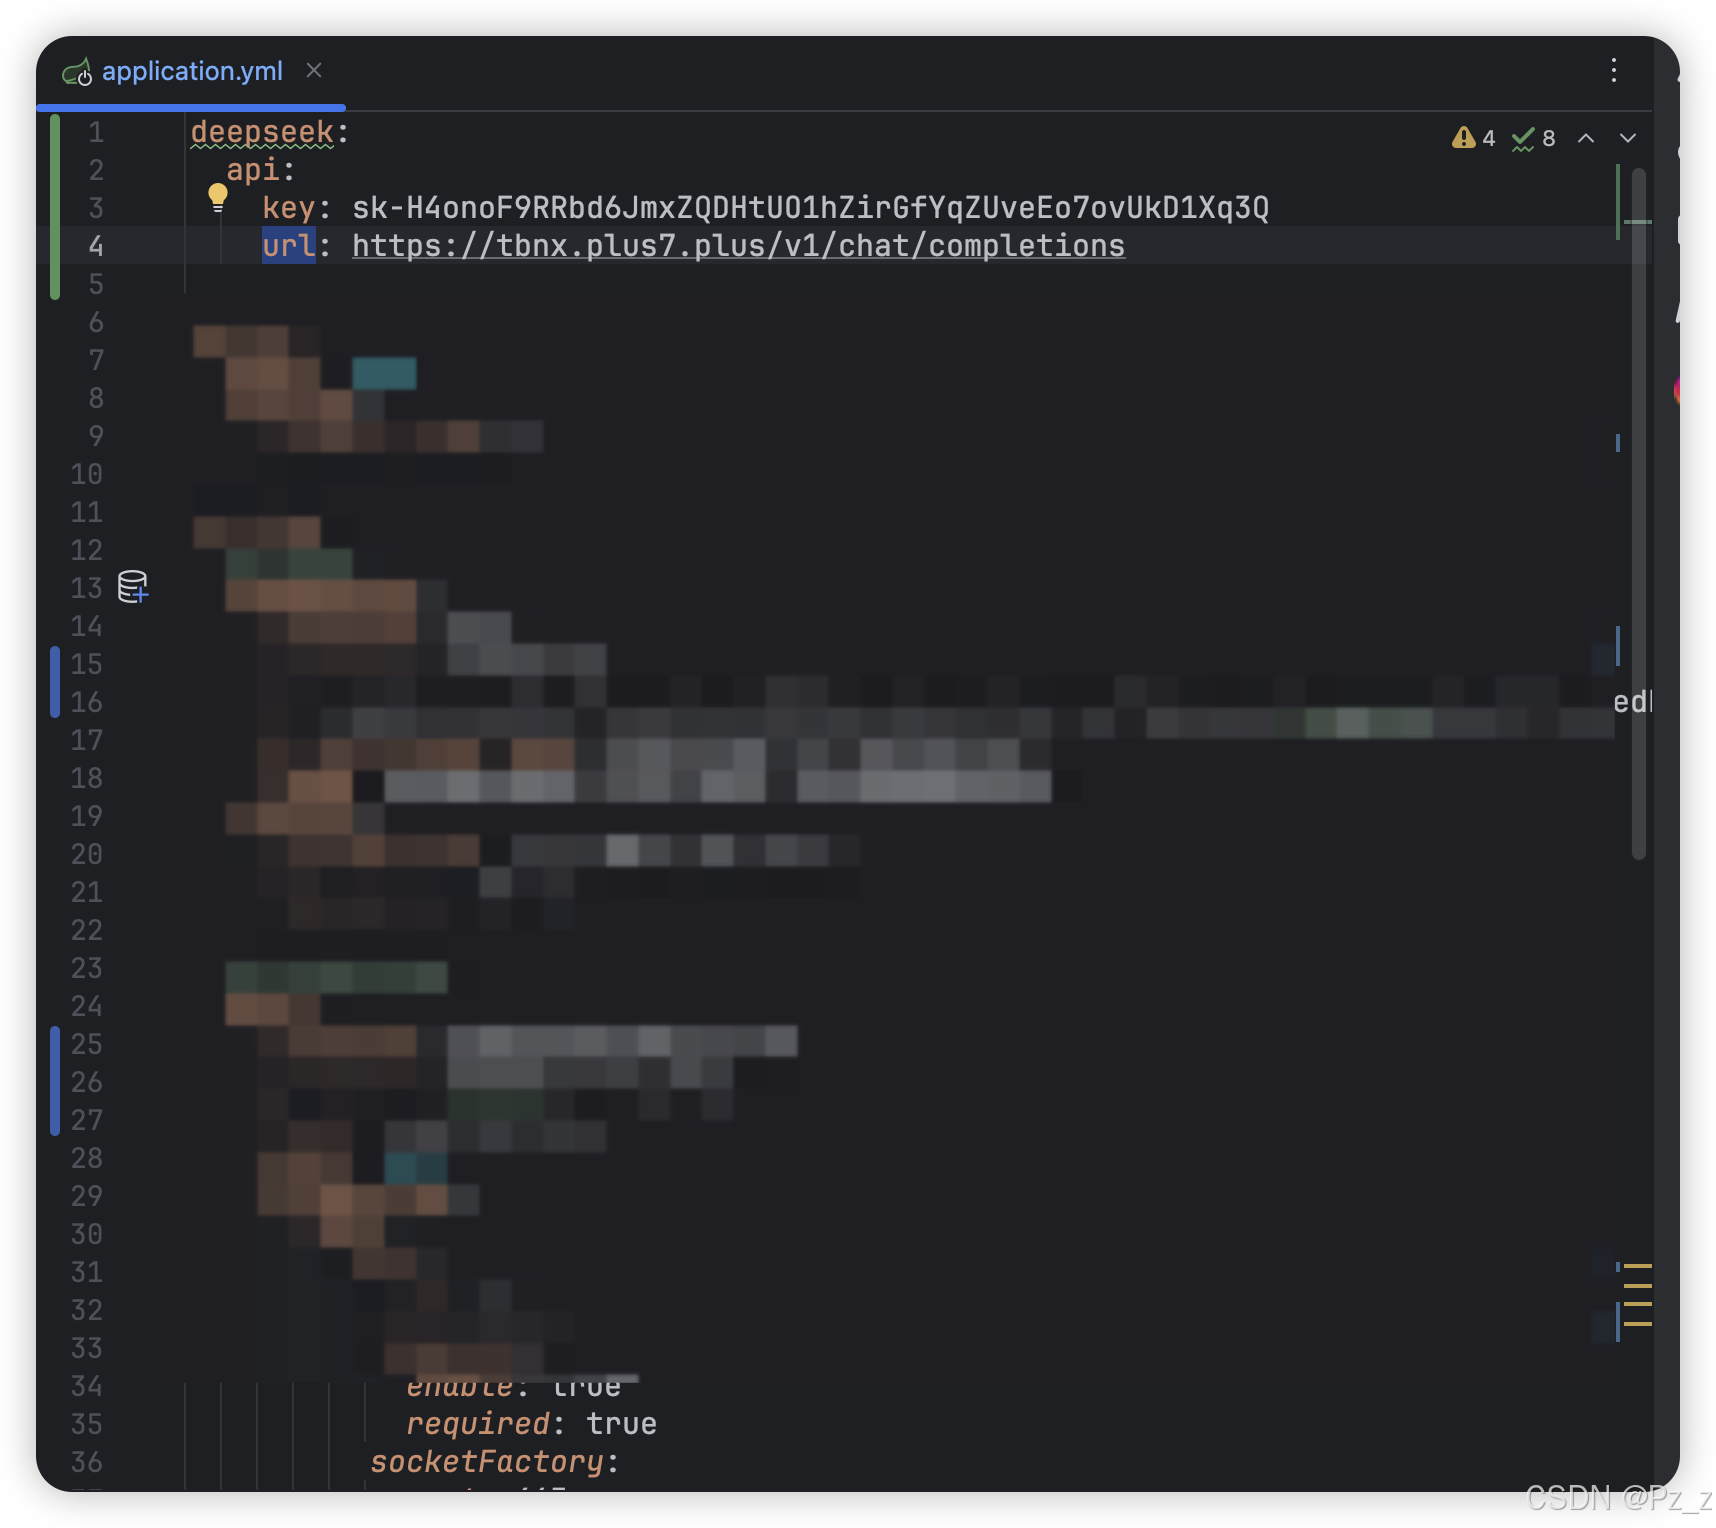1716x1528 pixels.
Task: Close the application.yml tab
Action: (x=315, y=71)
